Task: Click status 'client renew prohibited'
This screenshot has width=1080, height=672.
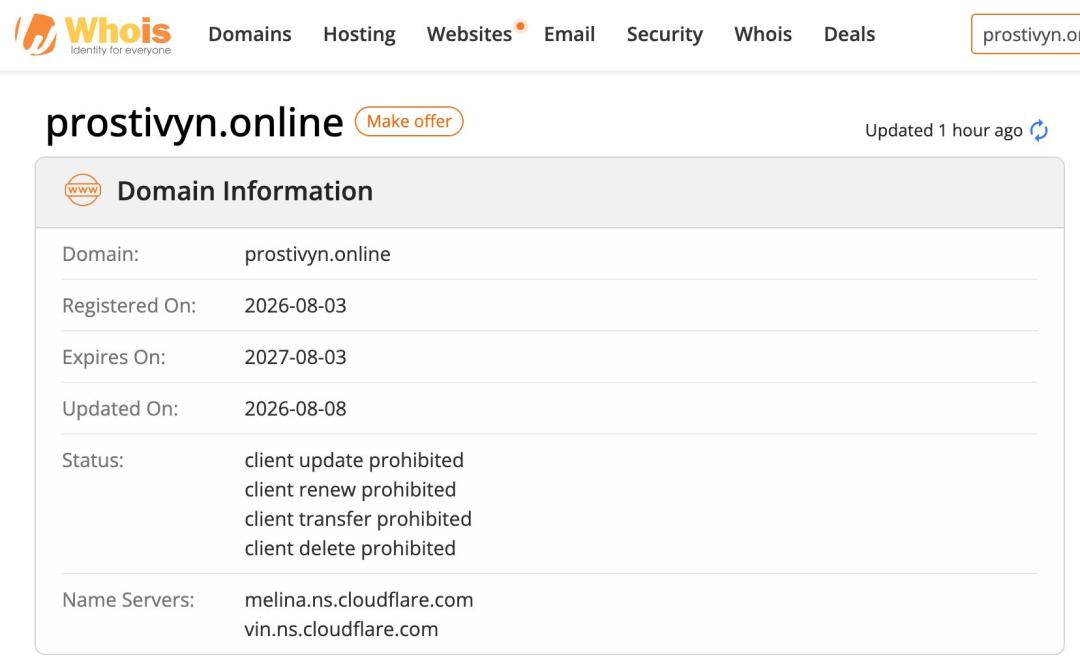Action: (350, 490)
